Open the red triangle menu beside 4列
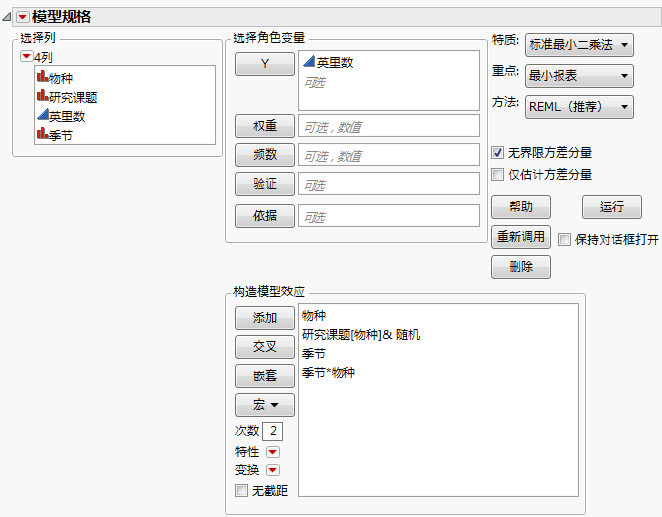This screenshot has height=517, width=662. pos(27,57)
